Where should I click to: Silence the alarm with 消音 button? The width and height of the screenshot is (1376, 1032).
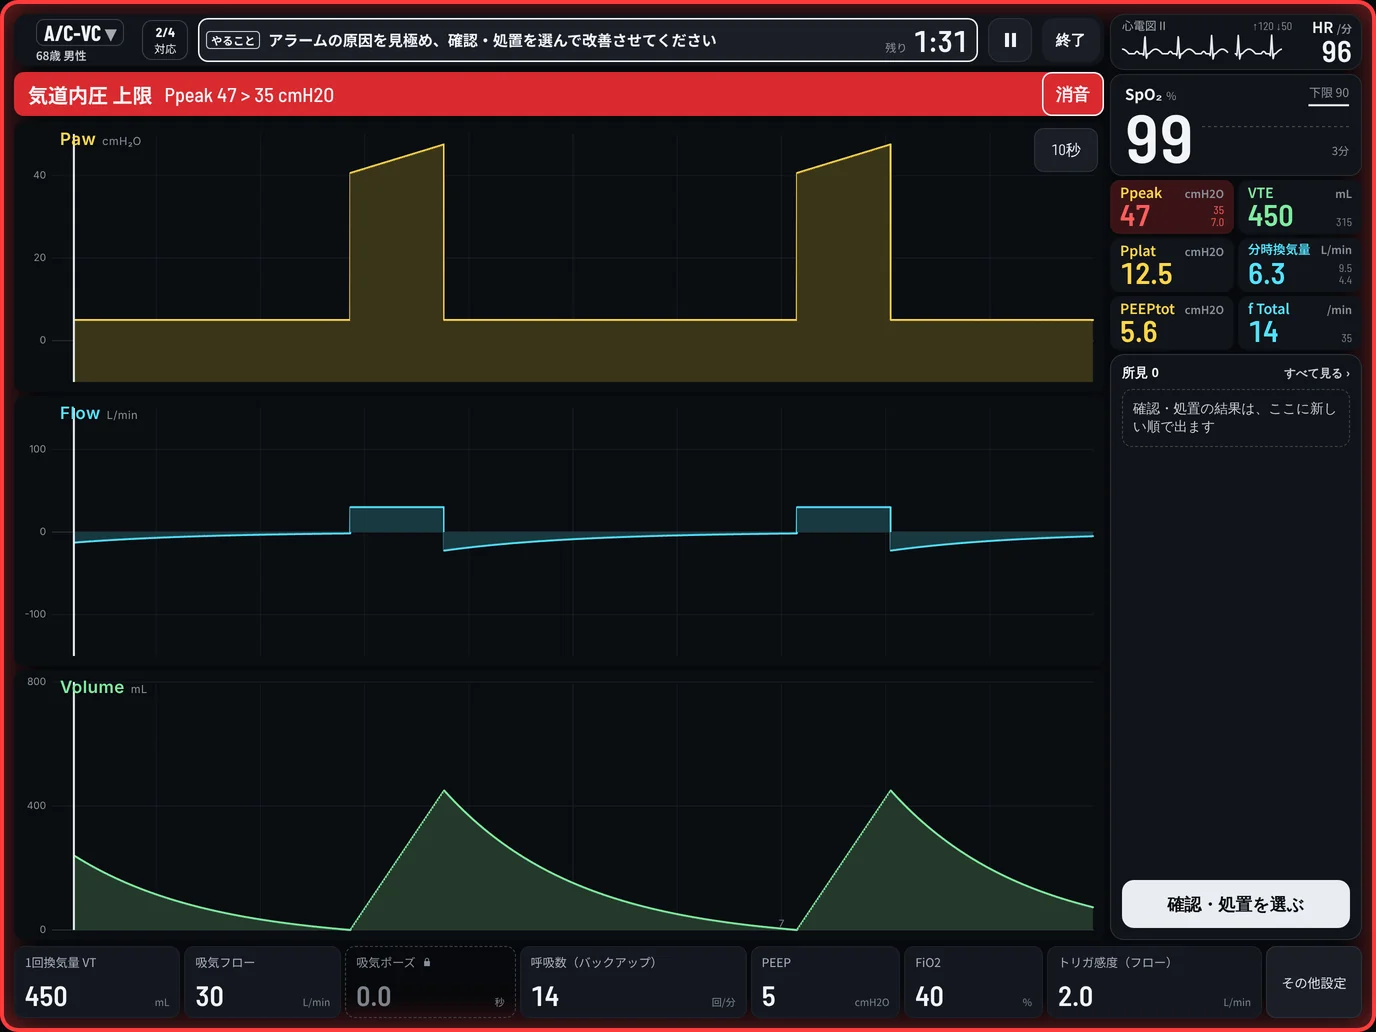[x=1072, y=94]
